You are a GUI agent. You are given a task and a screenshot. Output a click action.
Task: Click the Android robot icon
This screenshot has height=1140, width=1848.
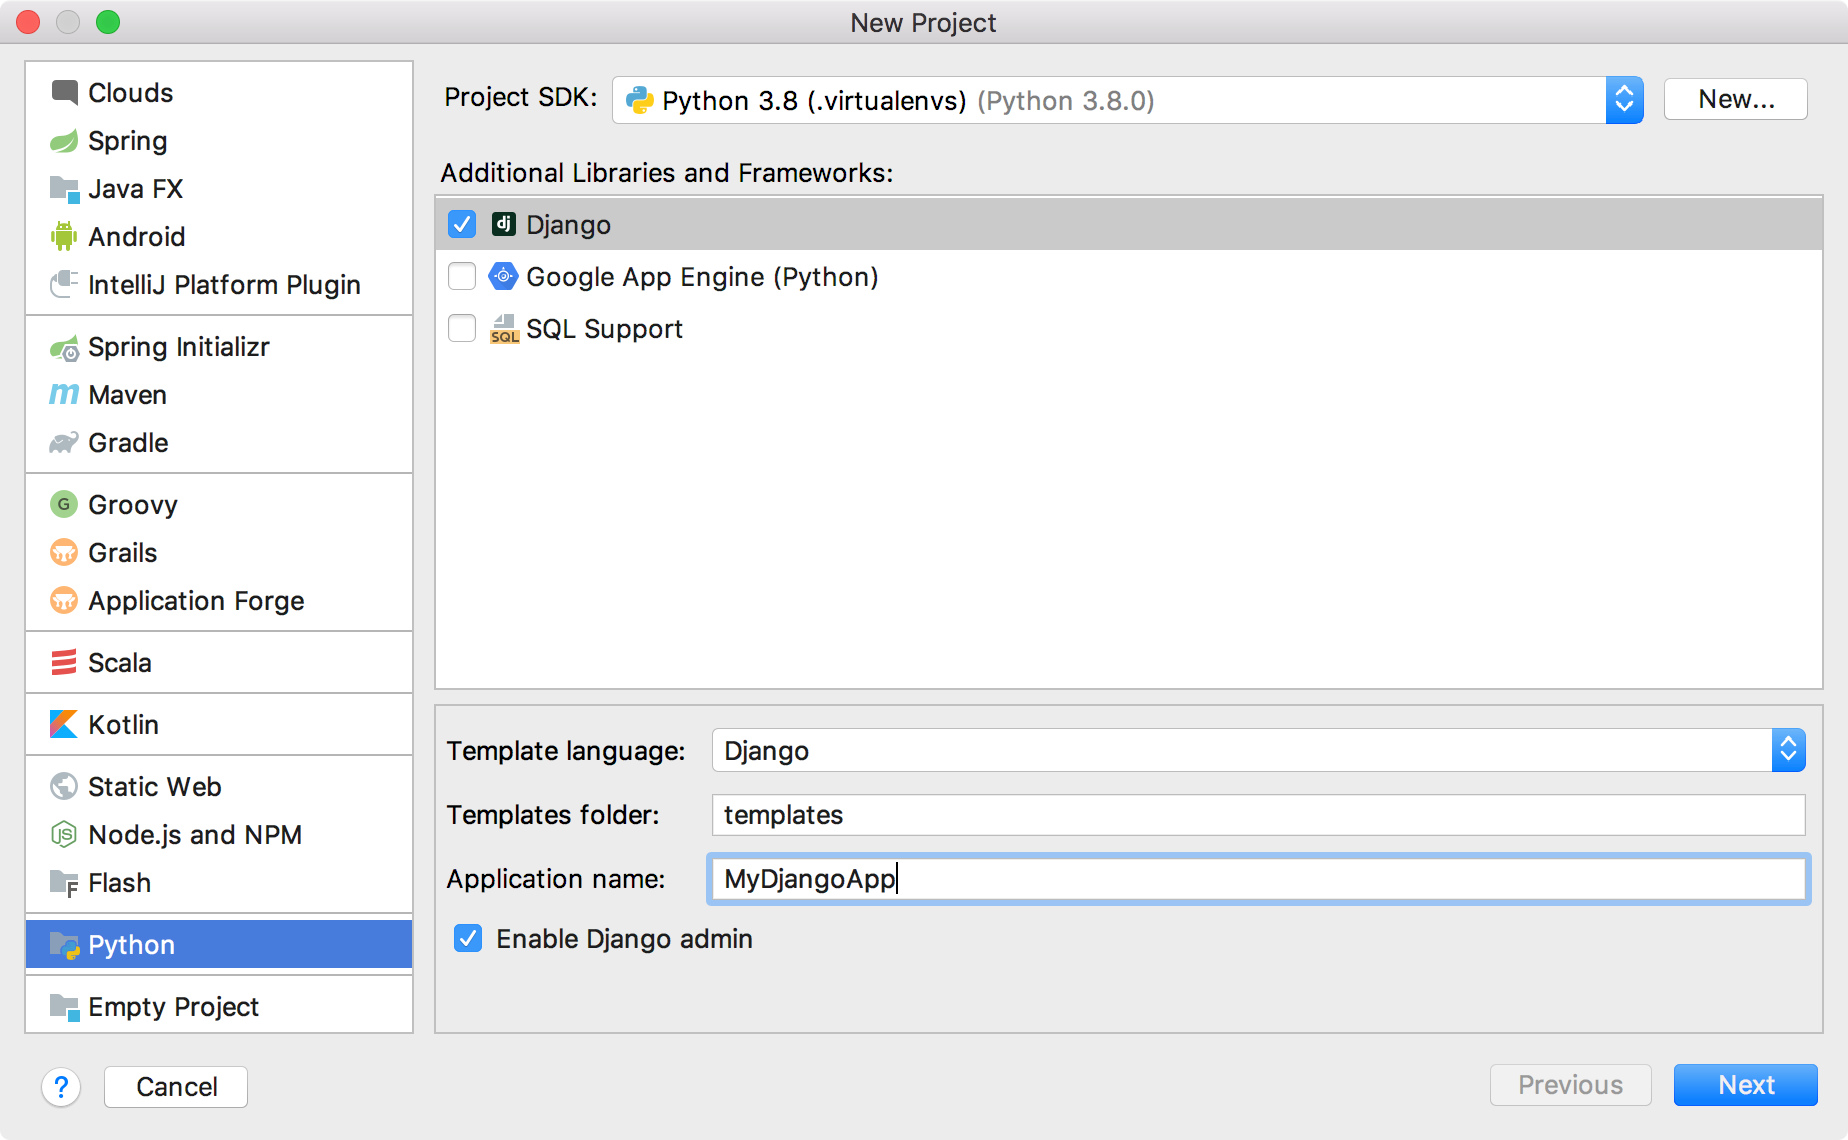[x=62, y=236]
